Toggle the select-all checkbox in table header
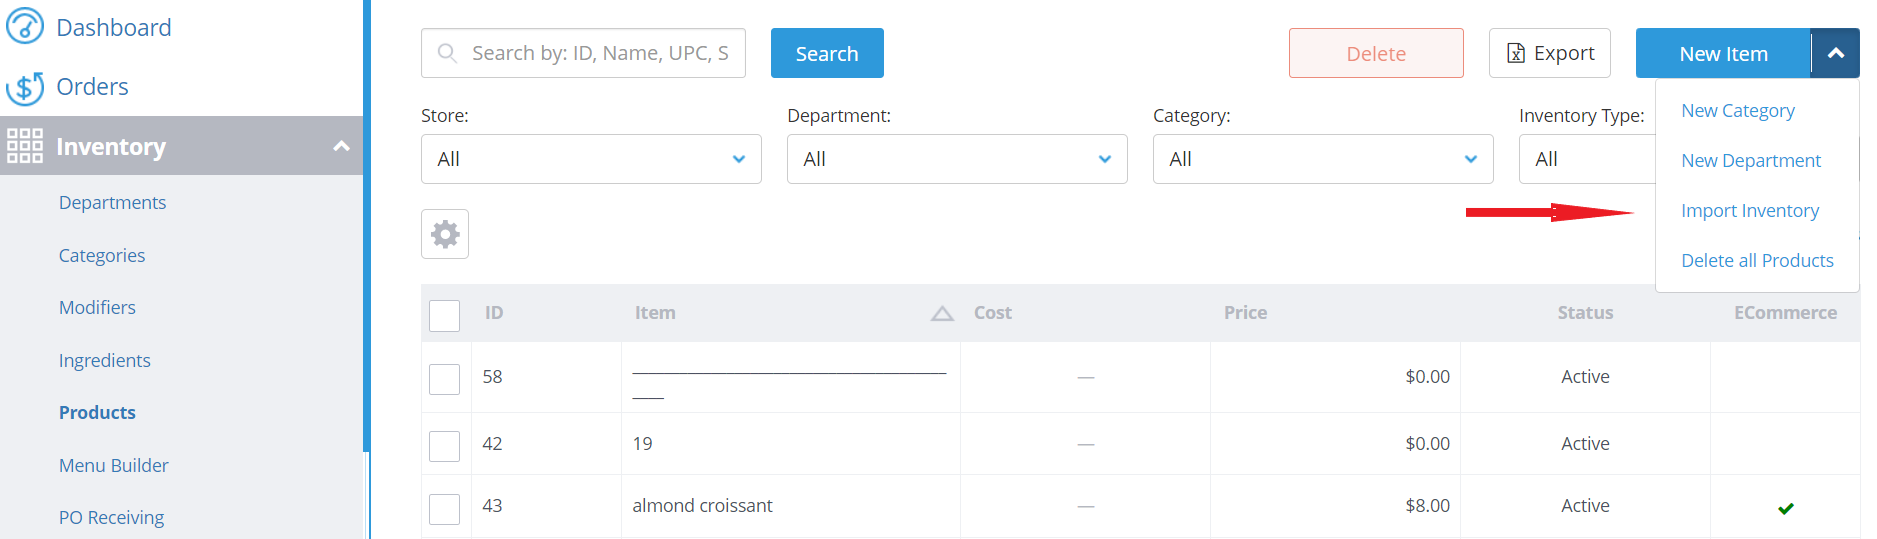Image resolution: width=1877 pixels, height=539 pixels. click(444, 315)
